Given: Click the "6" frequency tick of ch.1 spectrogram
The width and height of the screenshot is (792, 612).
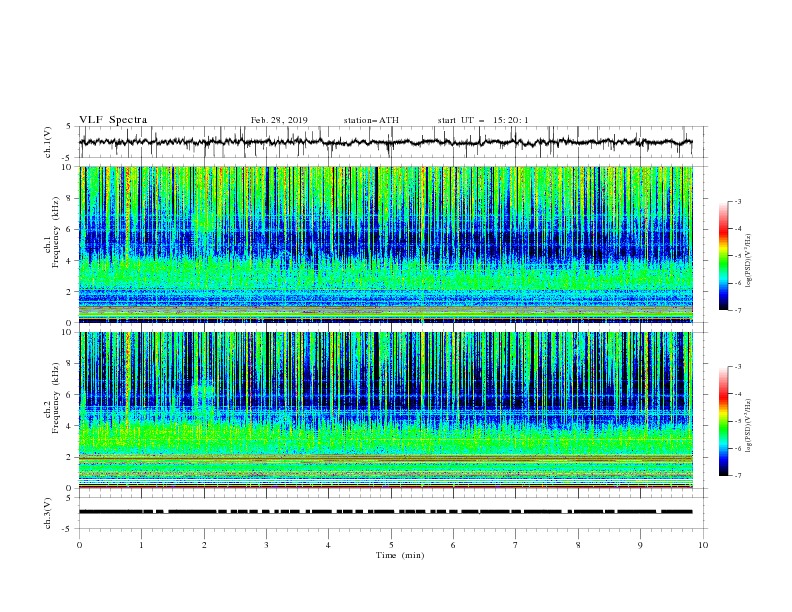Looking at the screenshot, I should pyautogui.click(x=70, y=229).
